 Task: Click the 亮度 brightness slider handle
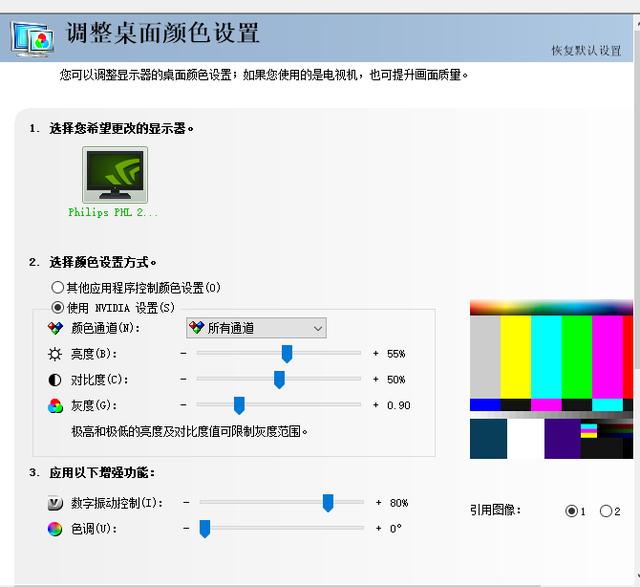(287, 354)
